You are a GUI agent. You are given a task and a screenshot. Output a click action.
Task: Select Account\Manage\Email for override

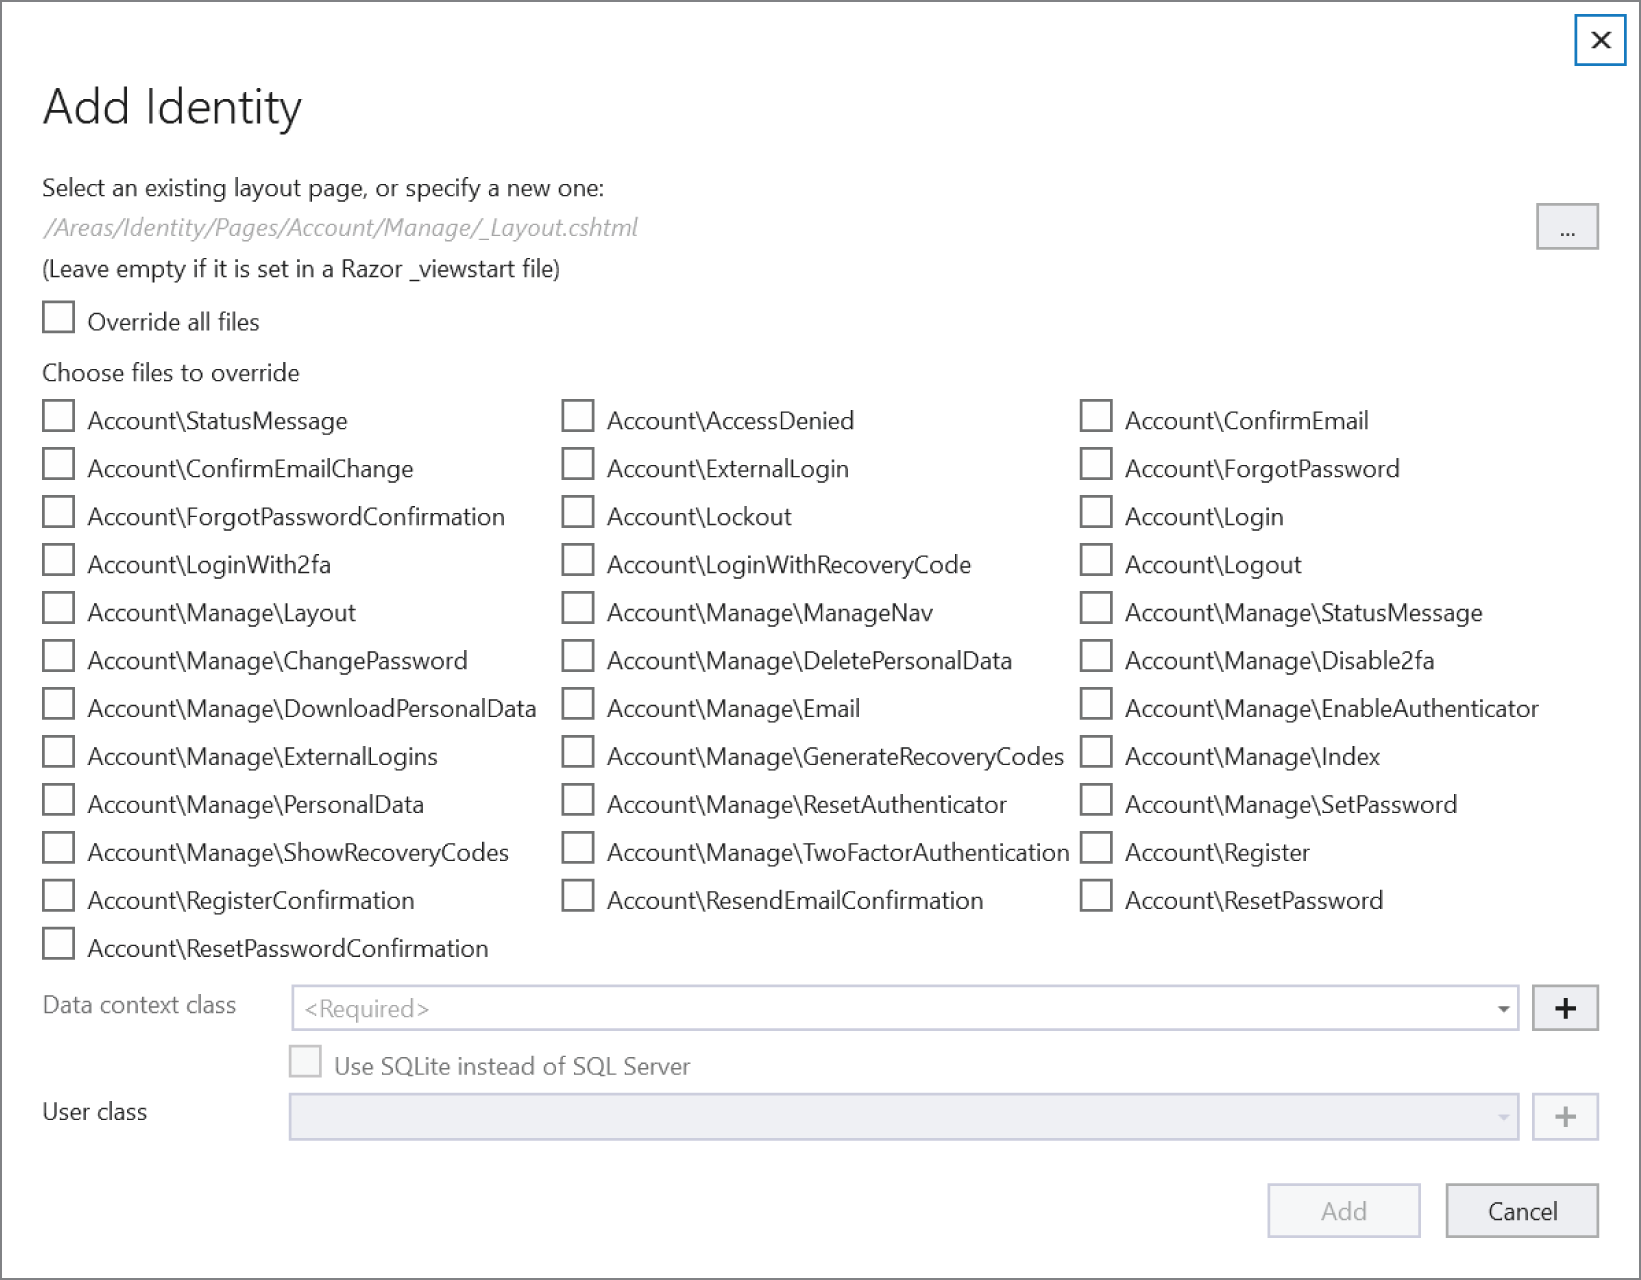pos(578,703)
